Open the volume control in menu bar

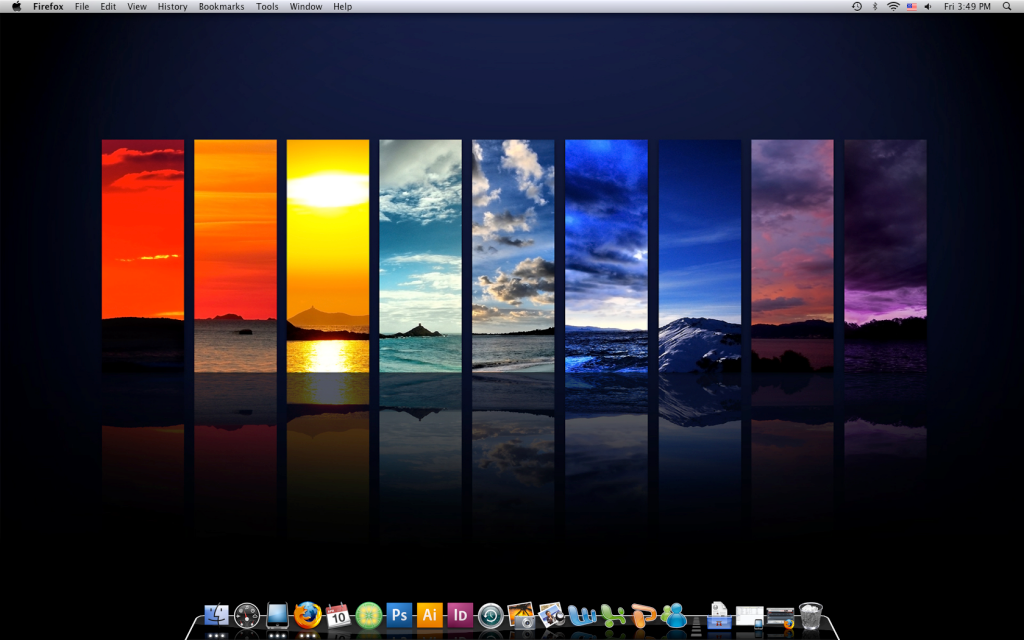[928, 7]
